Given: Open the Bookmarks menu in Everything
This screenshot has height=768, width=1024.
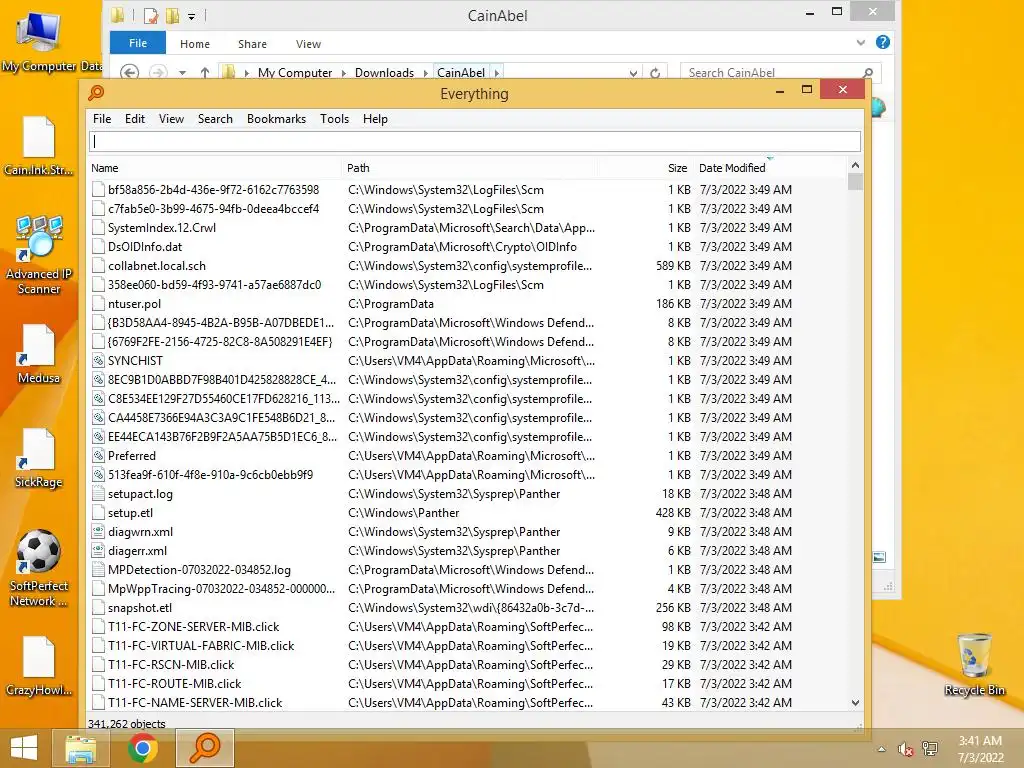Looking at the screenshot, I should pyautogui.click(x=276, y=119).
